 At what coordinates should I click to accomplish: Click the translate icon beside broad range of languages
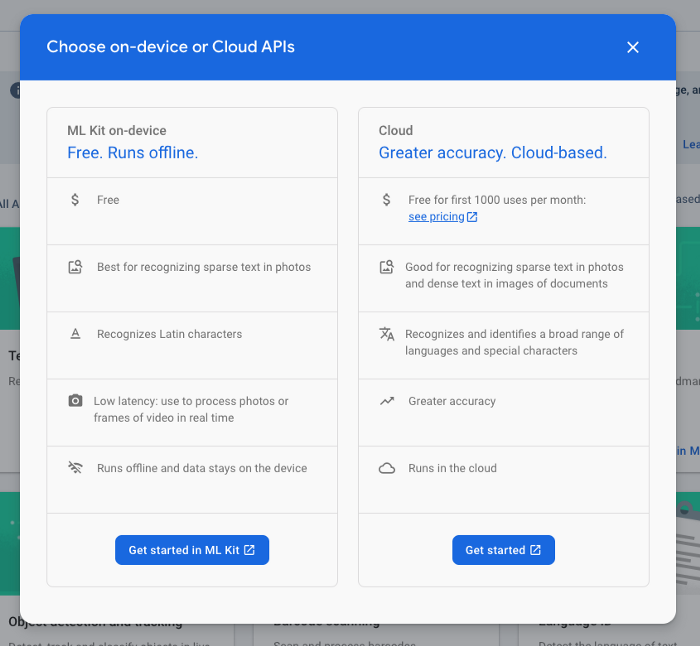tap(387, 334)
